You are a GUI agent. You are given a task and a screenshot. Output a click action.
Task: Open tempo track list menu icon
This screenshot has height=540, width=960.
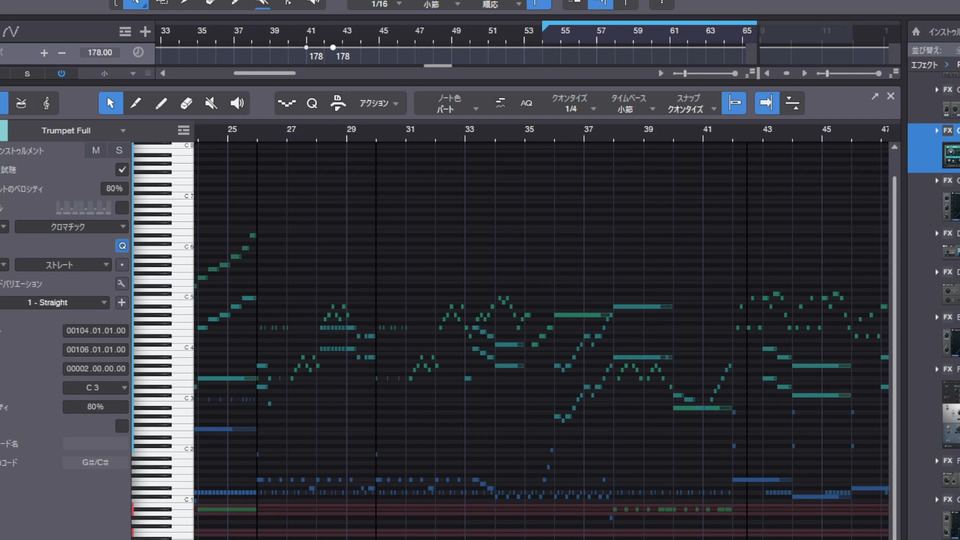point(125,31)
